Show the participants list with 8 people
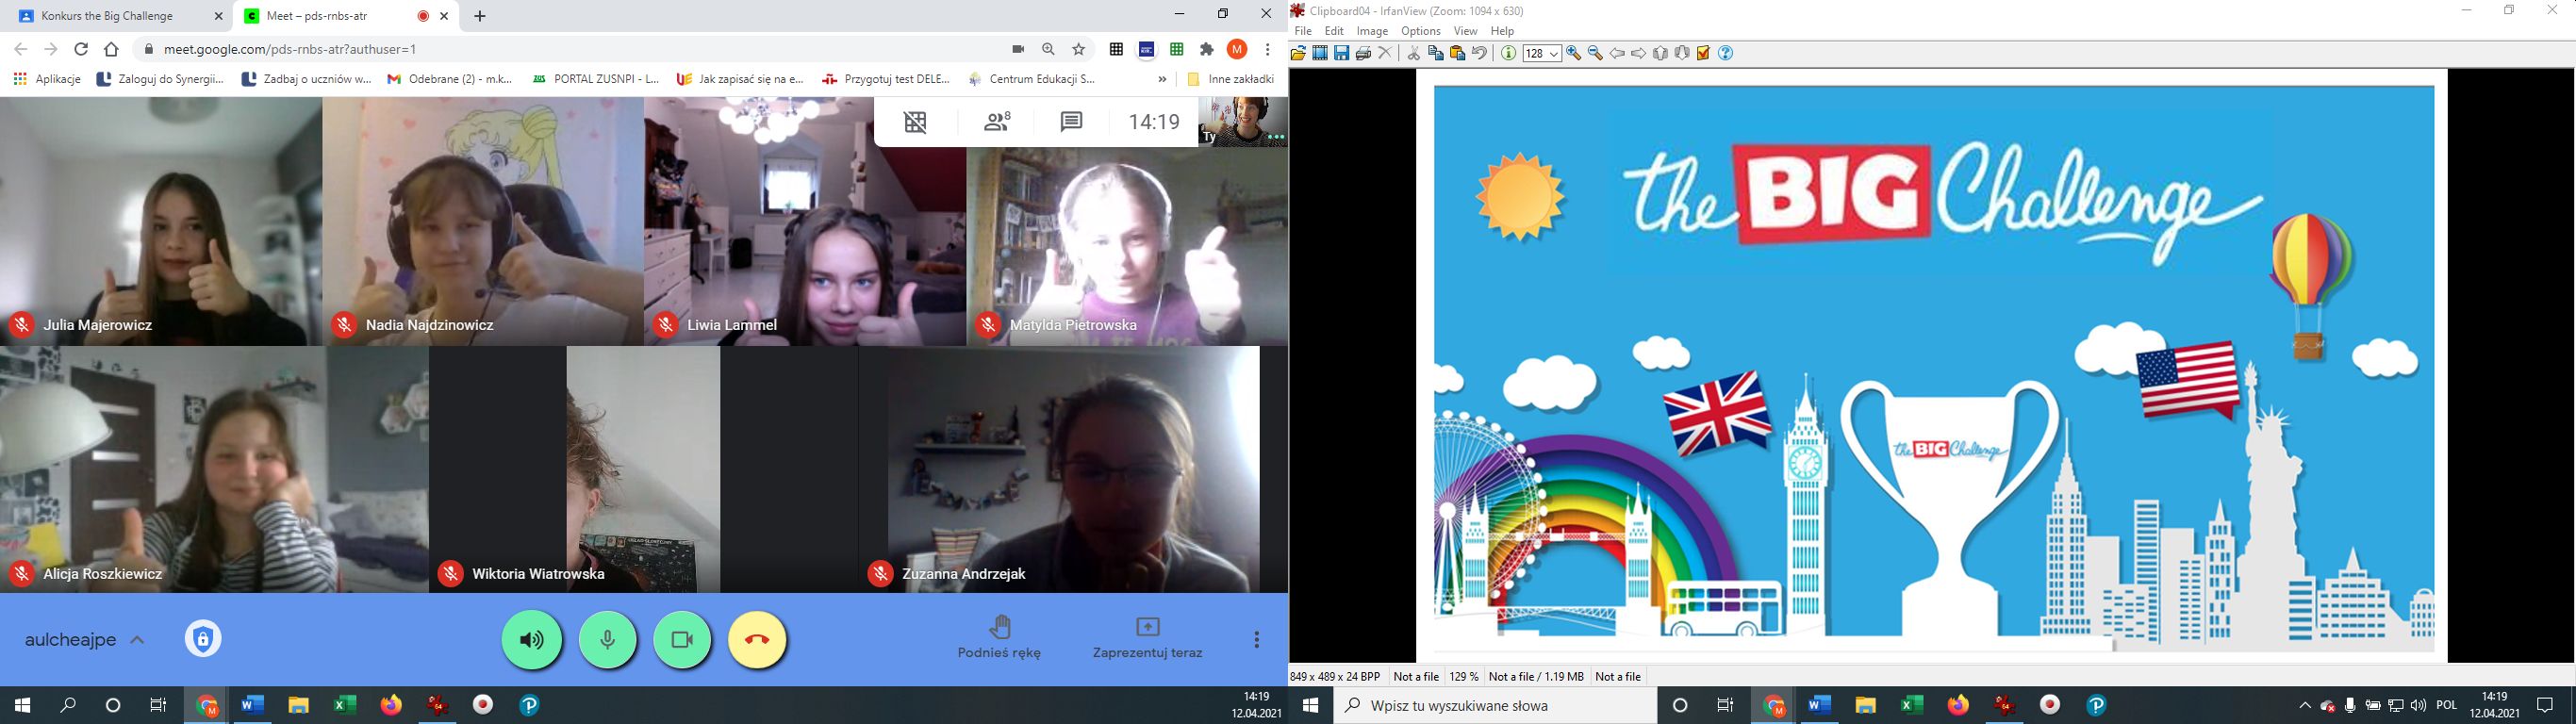 [x=997, y=122]
